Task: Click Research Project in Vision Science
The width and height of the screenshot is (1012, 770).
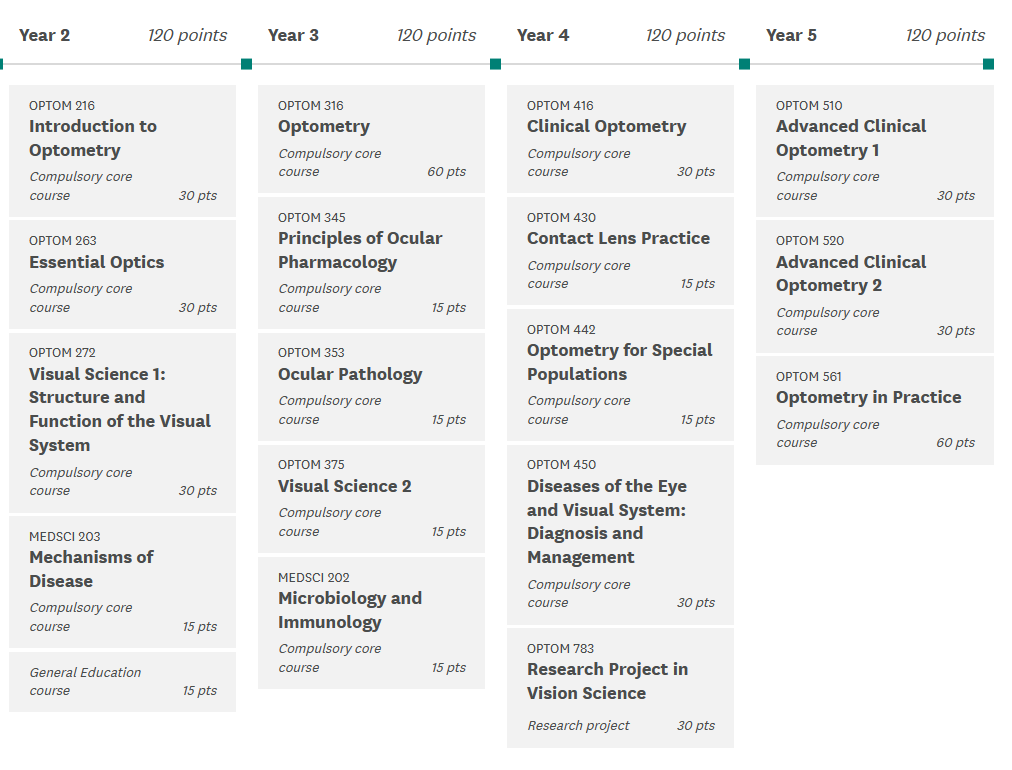Action: tap(620, 687)
